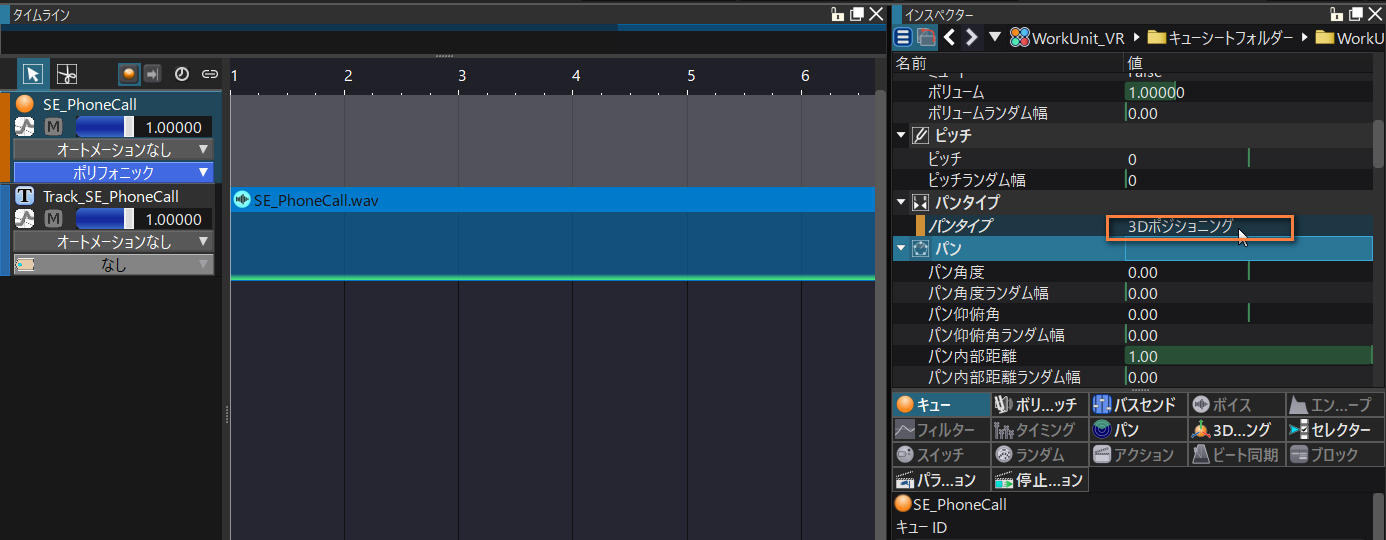
Task: Click the inspector list view icon
Action: (903, 38)
